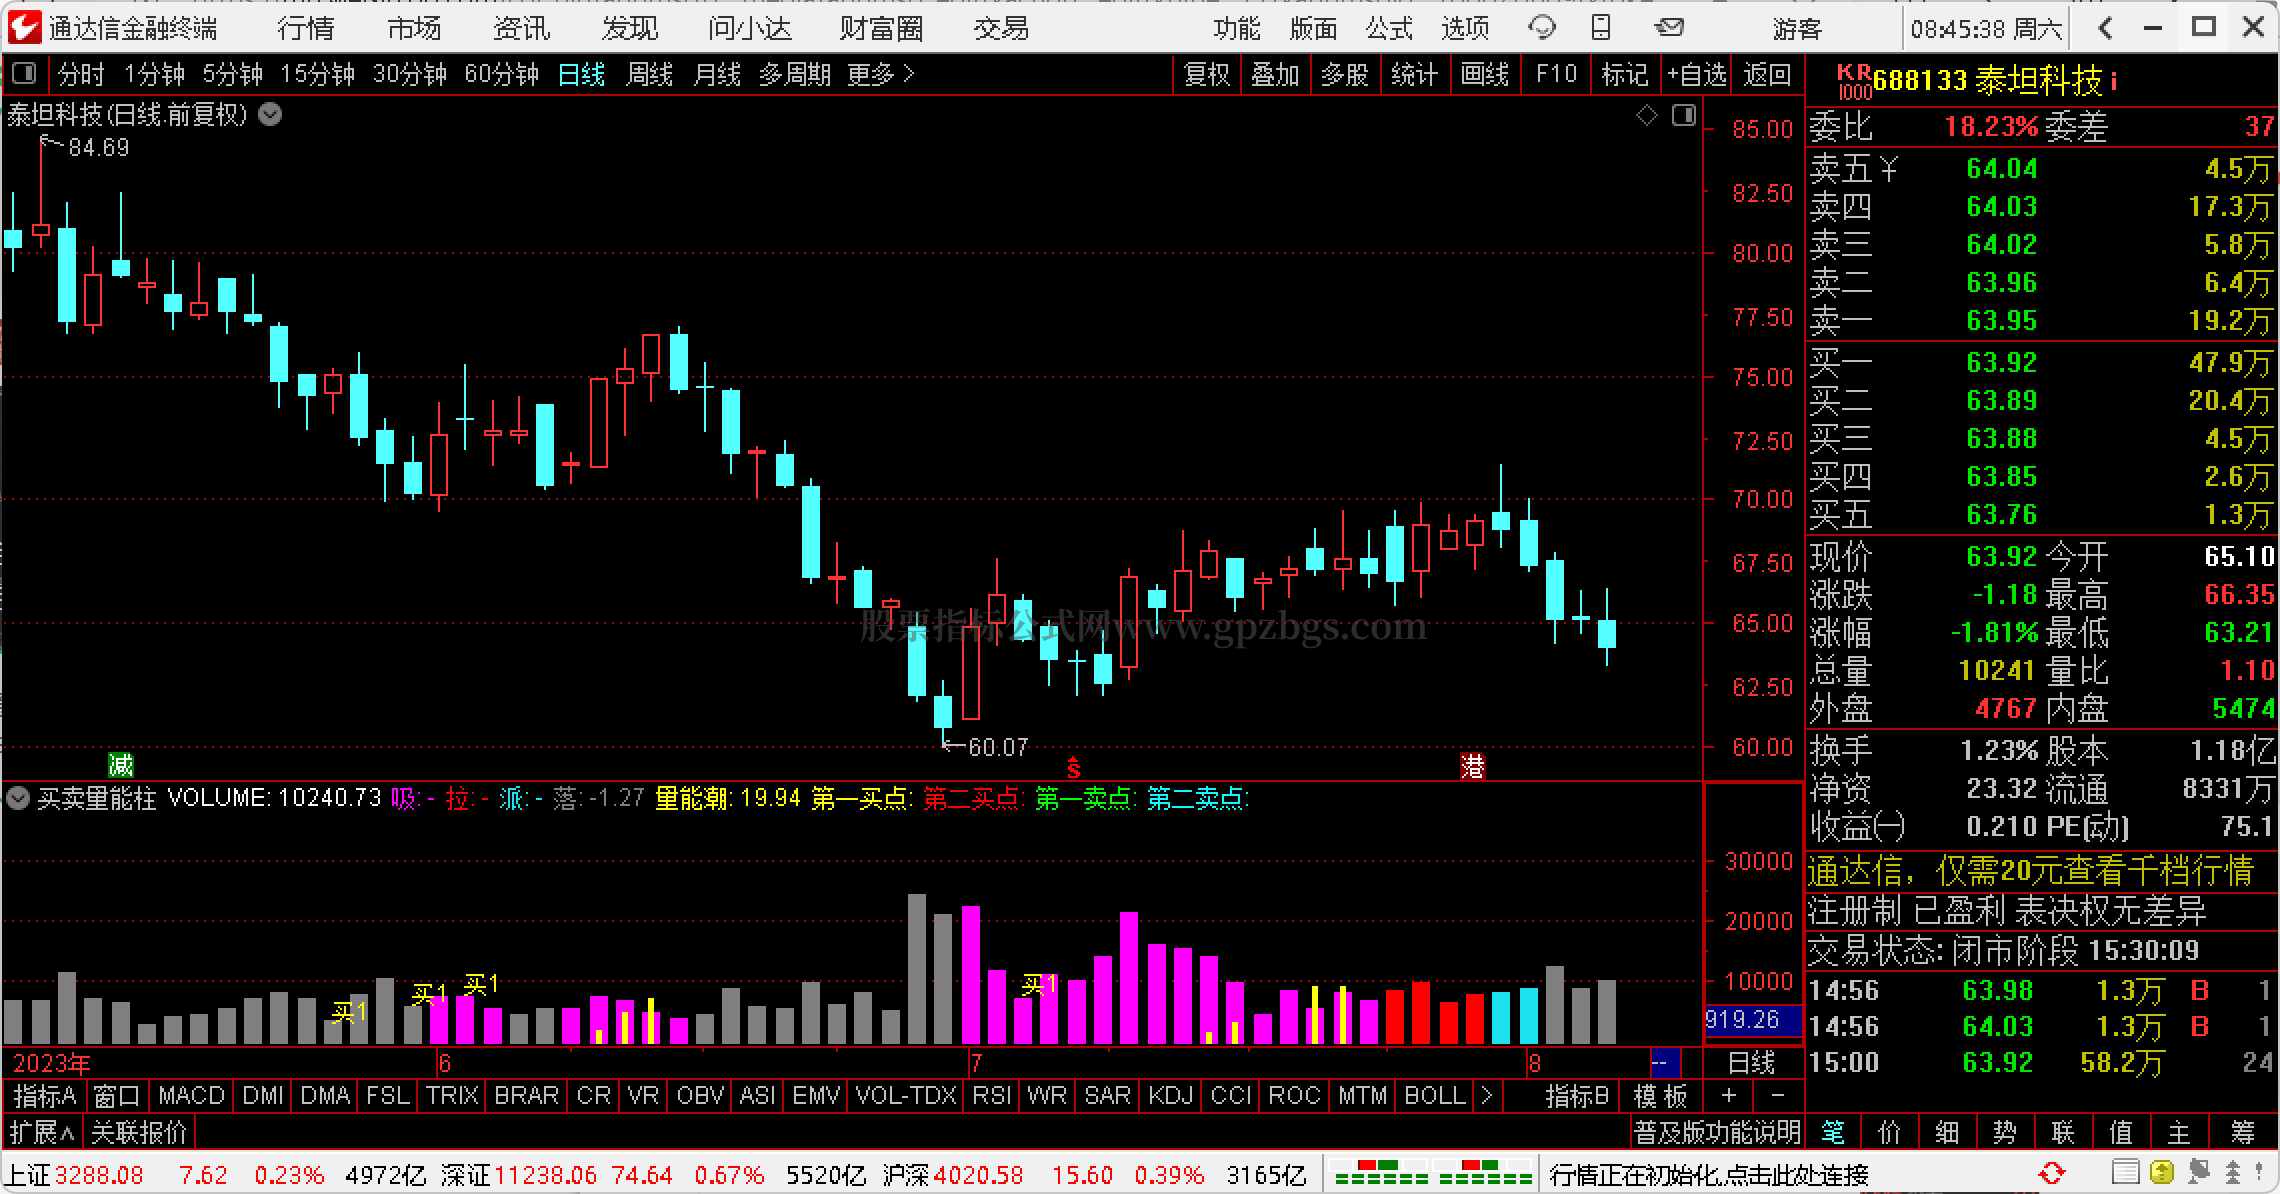Click the plus button to add indicator pane
Viewport: 2280px width, 1194px height.
point(1729,1095)
